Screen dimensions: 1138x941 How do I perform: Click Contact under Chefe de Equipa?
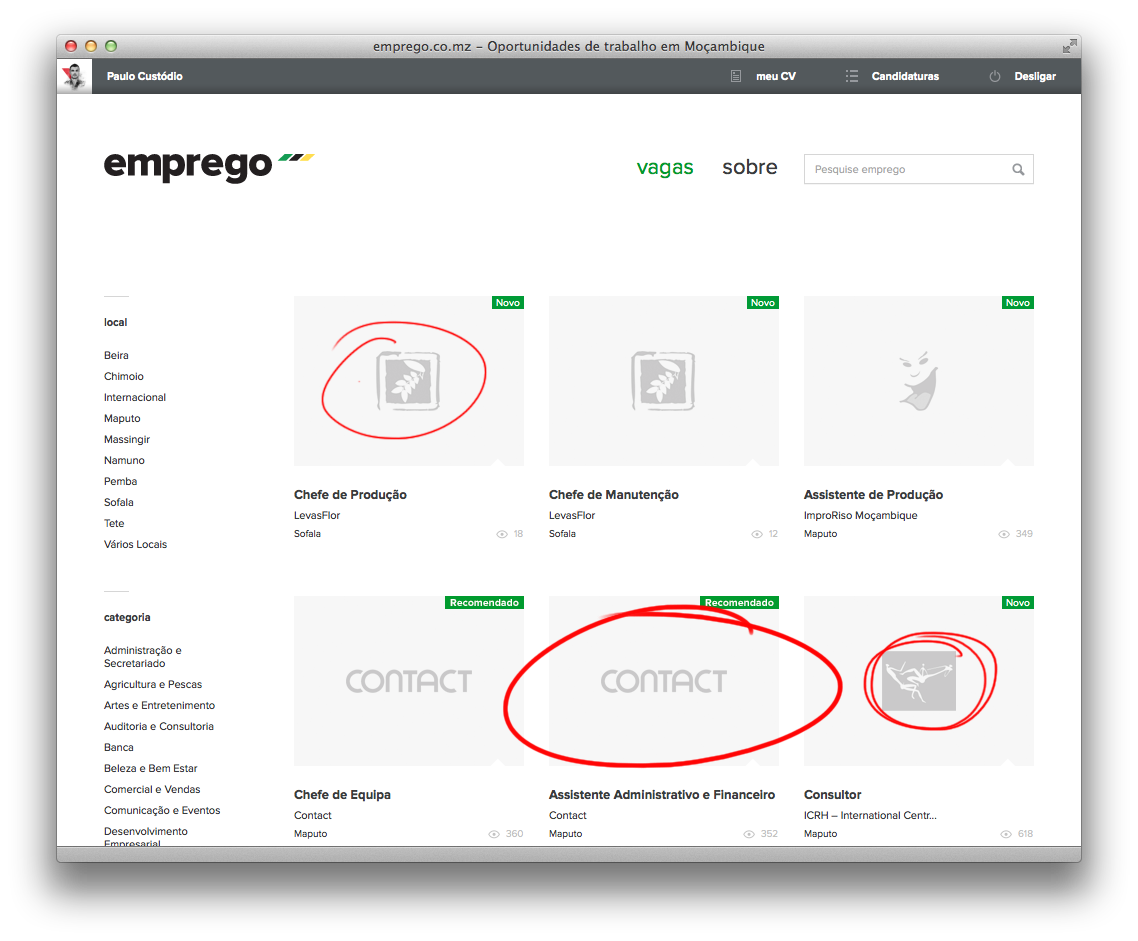pyautogui.click(x=313, y=816)
